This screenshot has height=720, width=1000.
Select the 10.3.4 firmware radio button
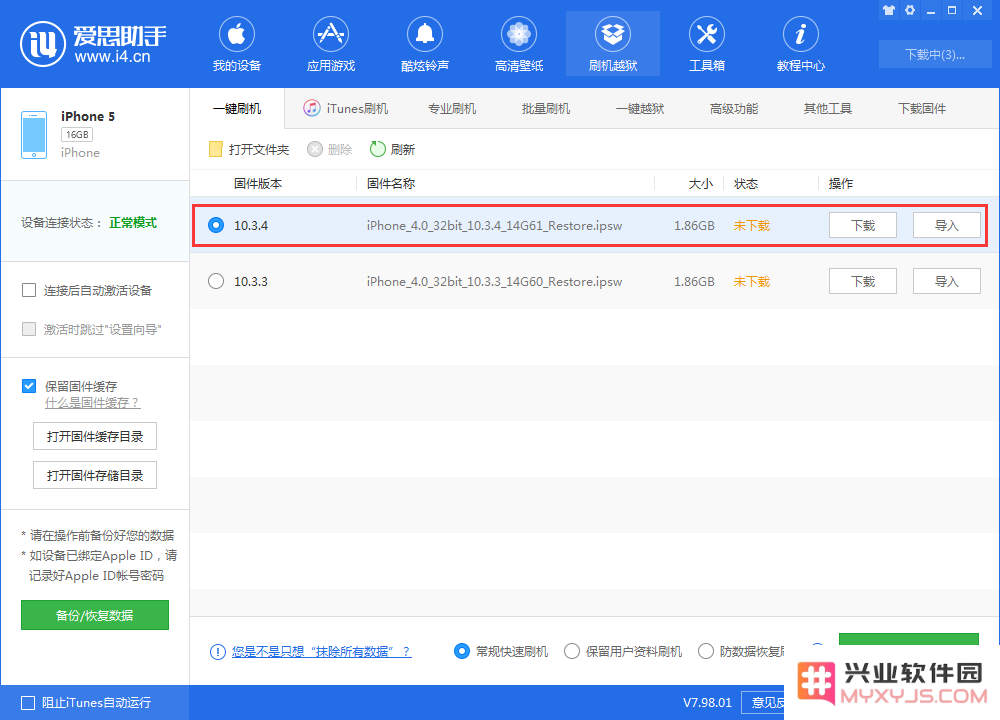(216, 225)
